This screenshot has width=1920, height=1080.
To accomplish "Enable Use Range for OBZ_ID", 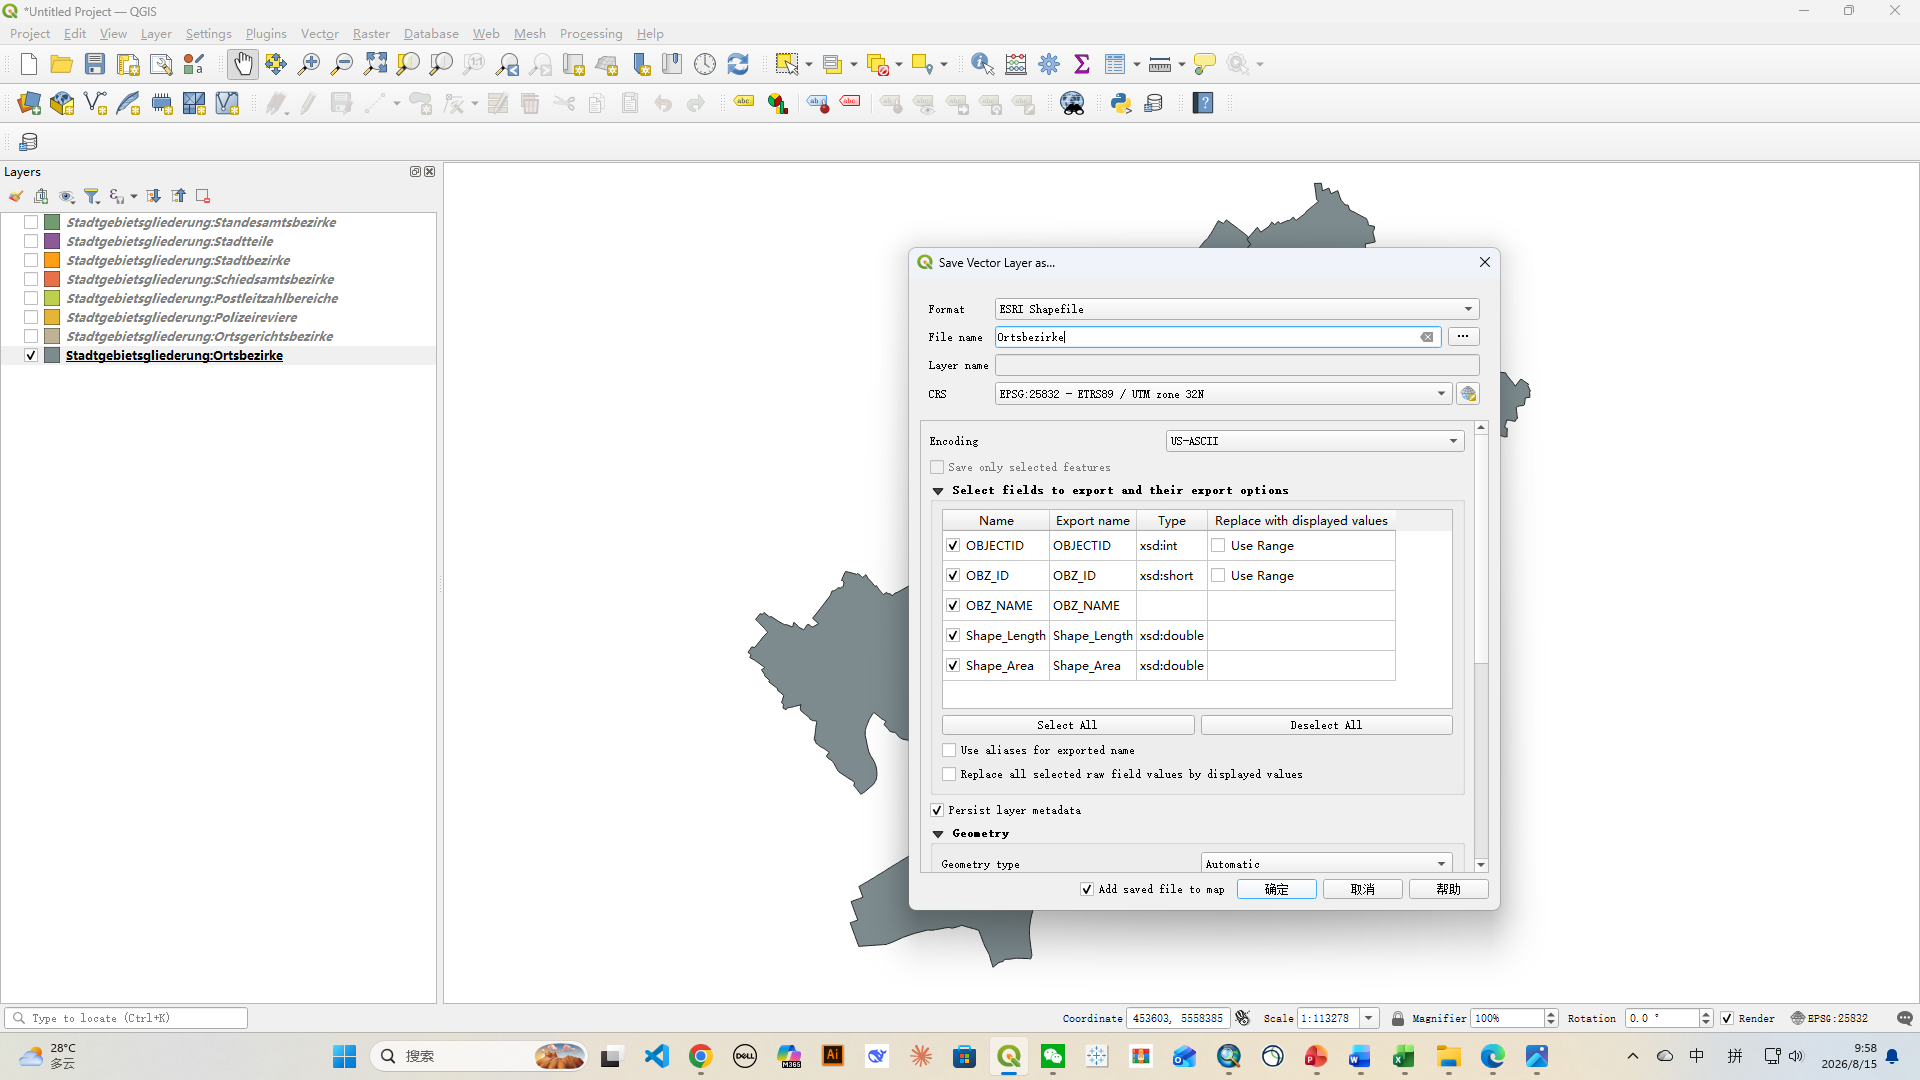I will [1218, 576].
